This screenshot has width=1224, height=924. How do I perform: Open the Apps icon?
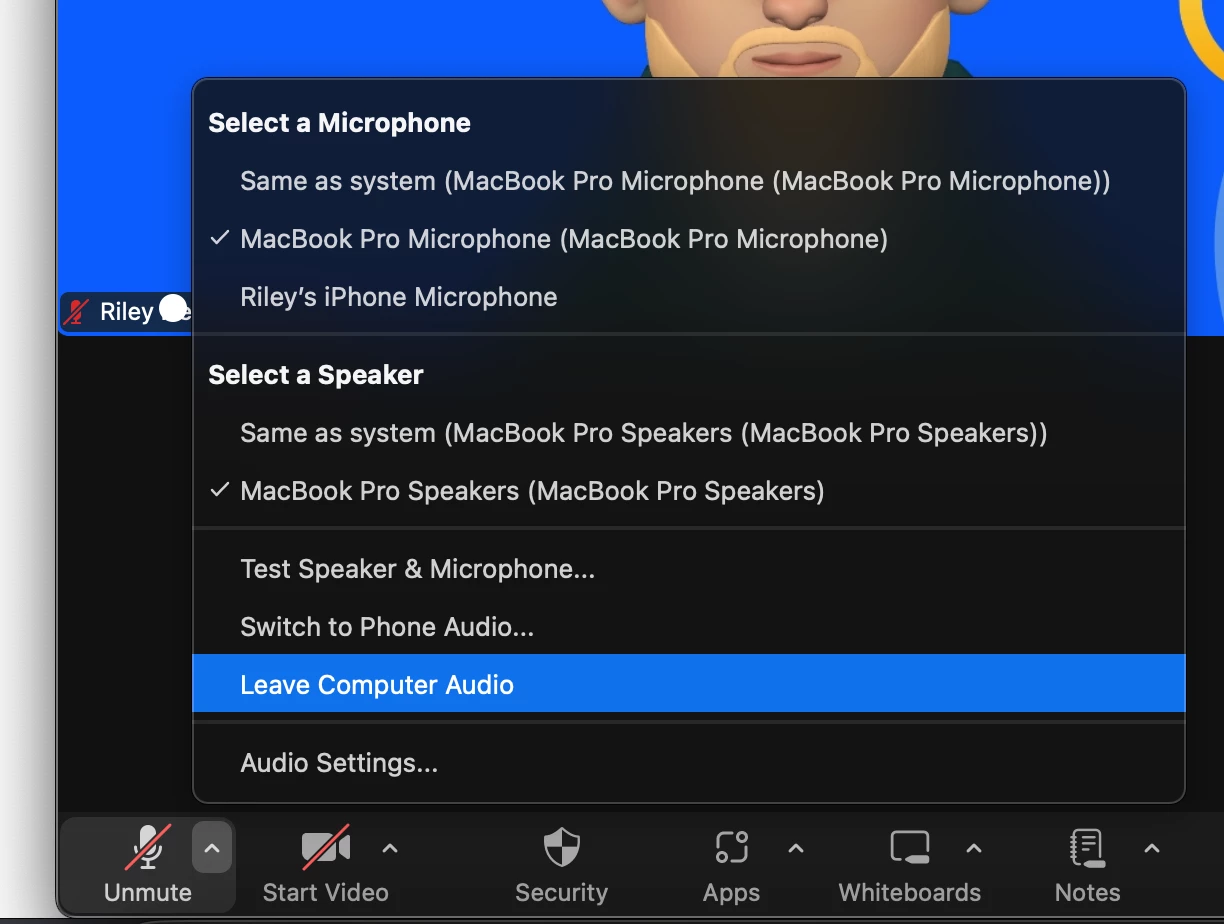pyautogui.click(x=732, y=848)
